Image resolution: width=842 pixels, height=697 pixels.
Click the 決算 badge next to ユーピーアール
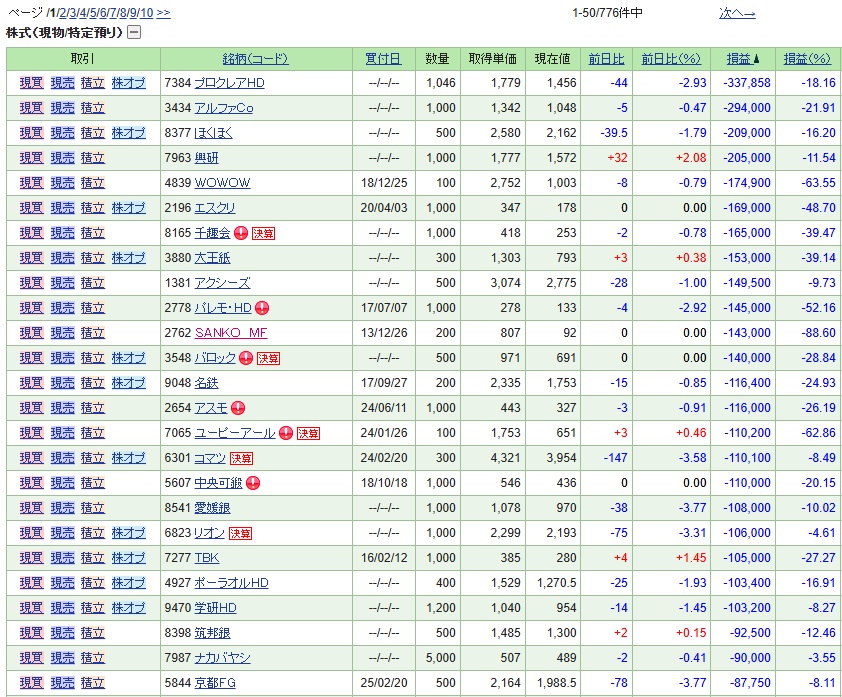[308, 433]
